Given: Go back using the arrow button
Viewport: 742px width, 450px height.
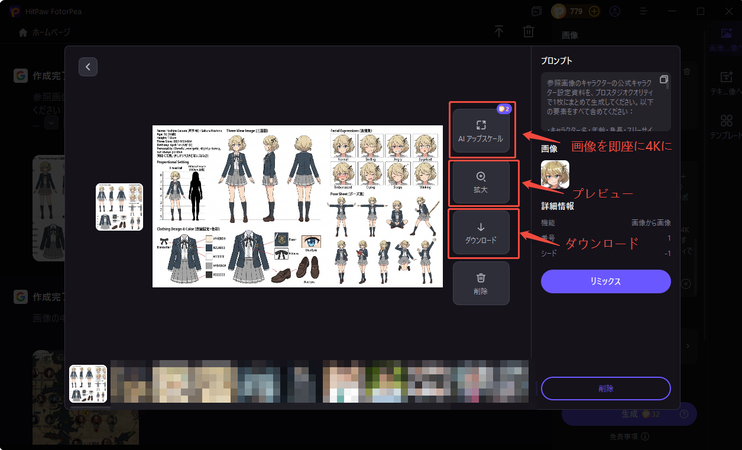Looking at the screenshot, I should point(88,67).
